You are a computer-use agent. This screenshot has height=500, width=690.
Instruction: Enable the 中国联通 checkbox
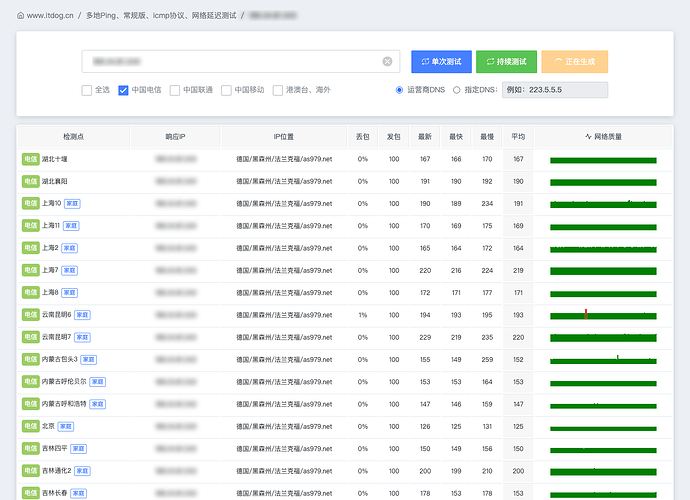[175, 90]
